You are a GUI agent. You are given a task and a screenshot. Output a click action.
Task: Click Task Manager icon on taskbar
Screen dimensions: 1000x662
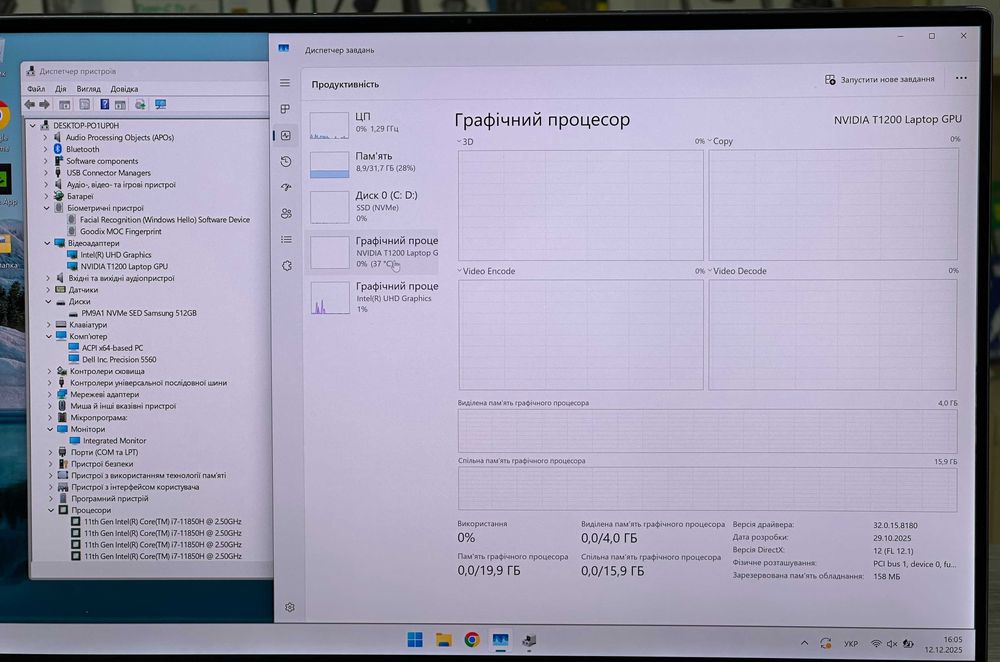point(501,640)
